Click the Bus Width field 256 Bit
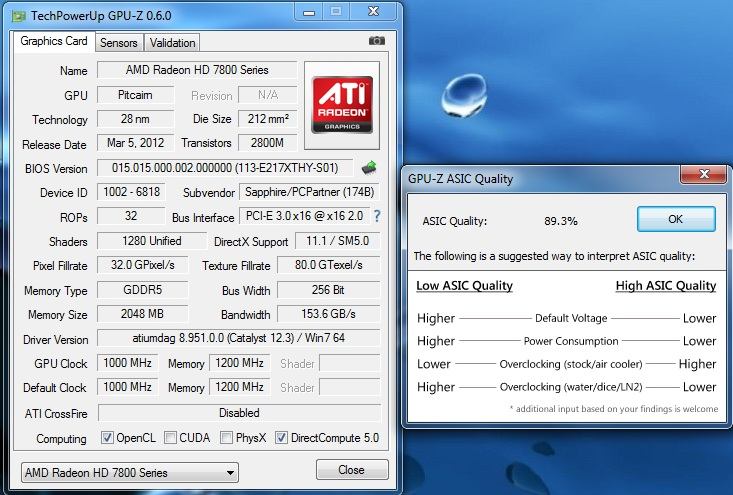 pyautogui.click(x=329, y=290)
